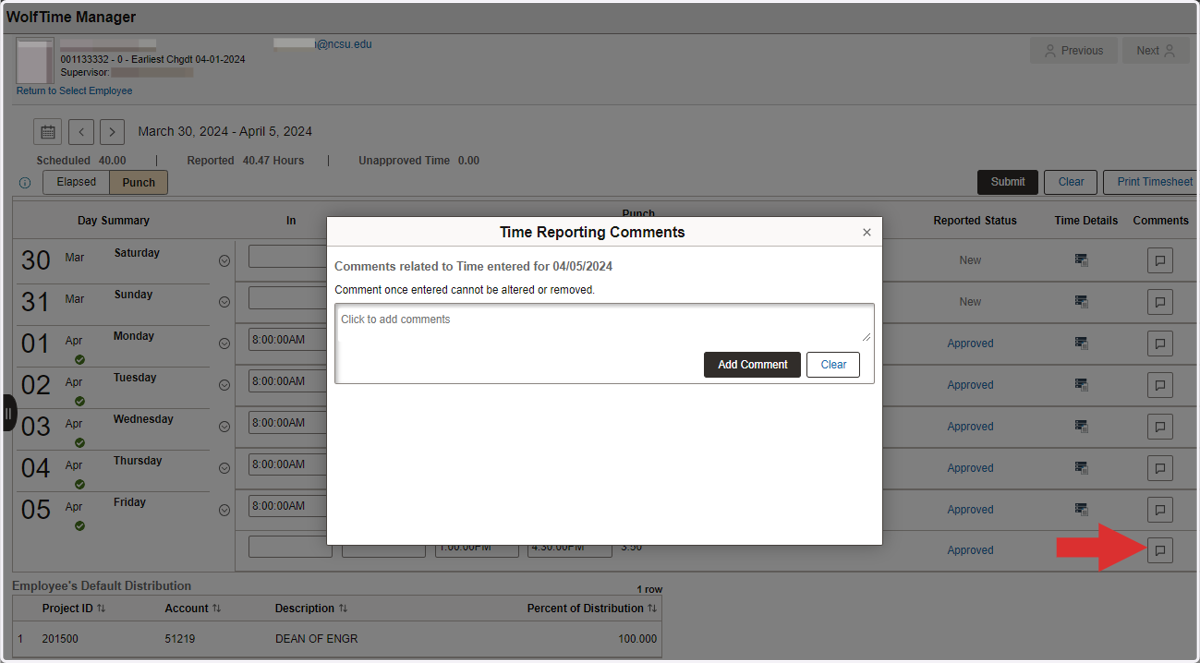Sort by Project ID column arrows
This screenshot has height=663, width=1200.
(x=101, y=608)
